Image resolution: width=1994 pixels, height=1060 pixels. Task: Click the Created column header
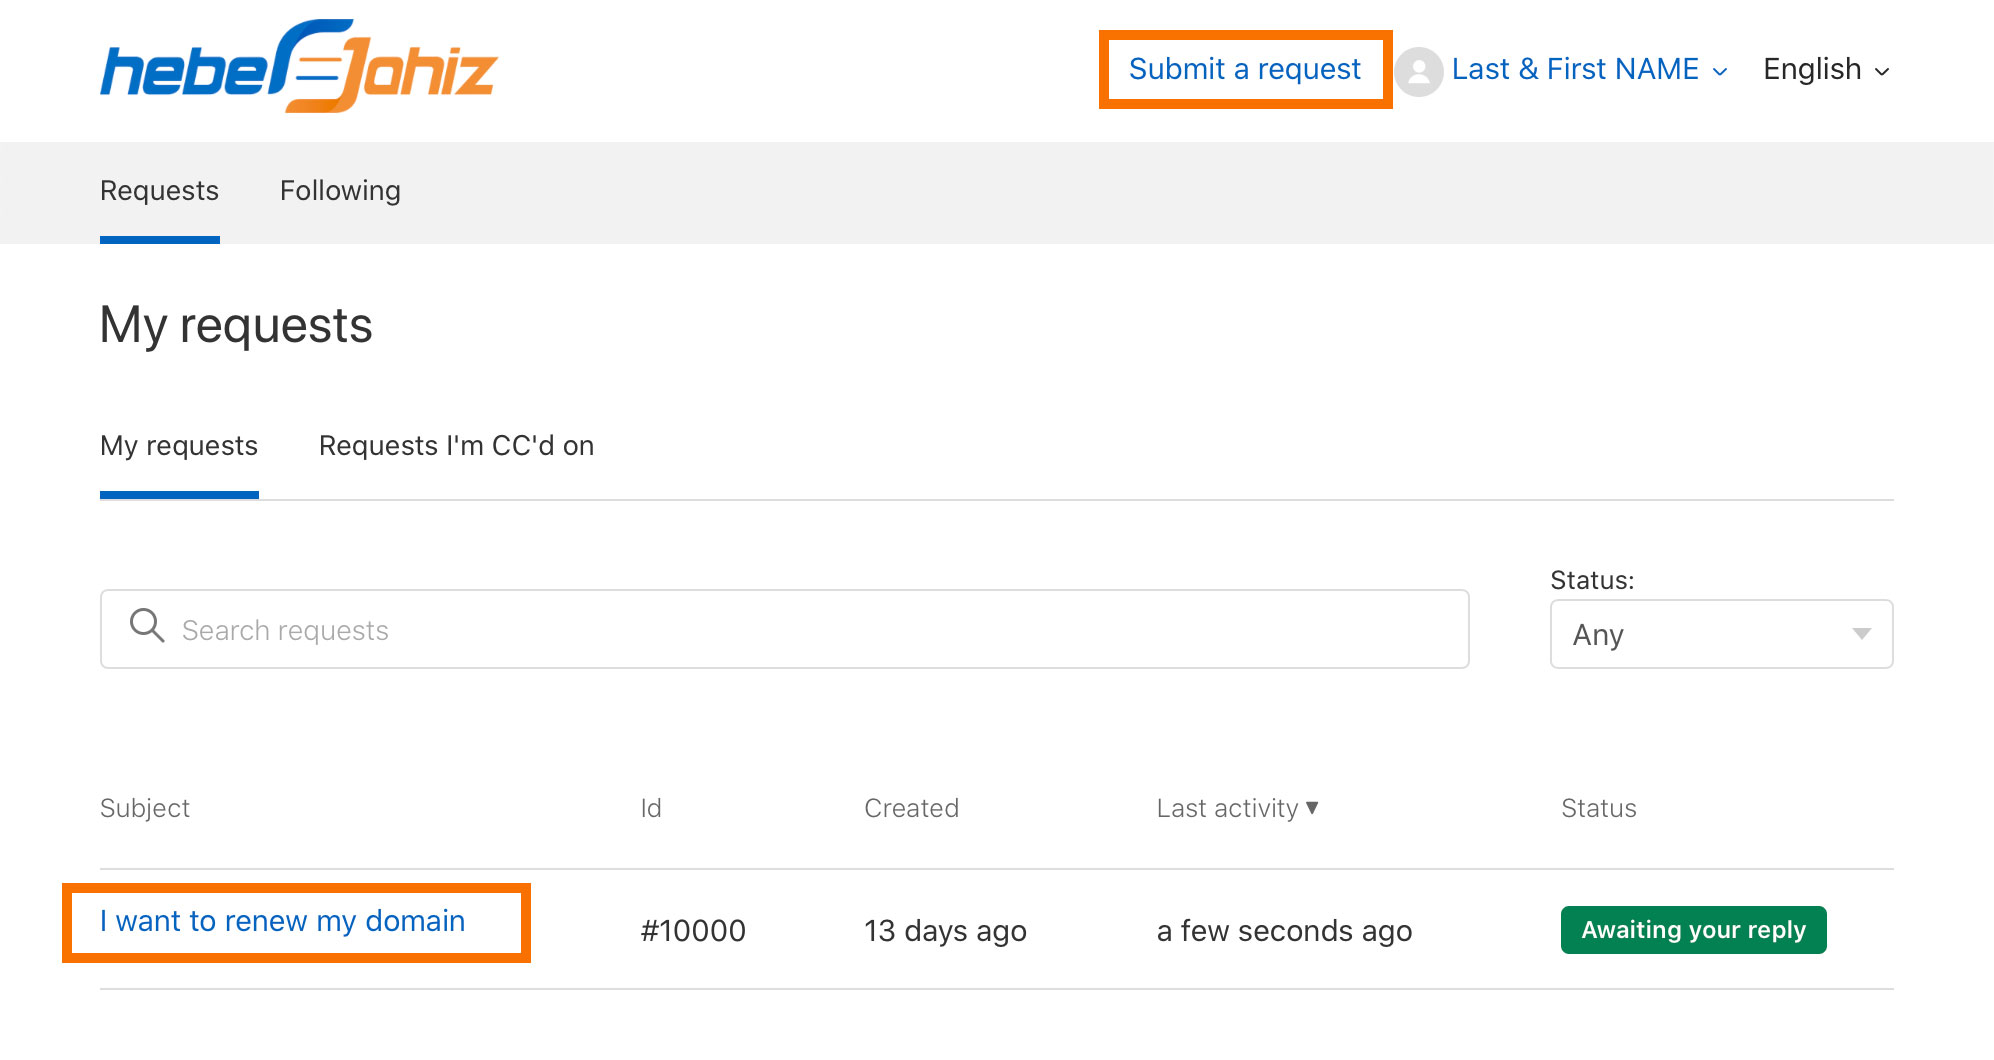point(911,808)
